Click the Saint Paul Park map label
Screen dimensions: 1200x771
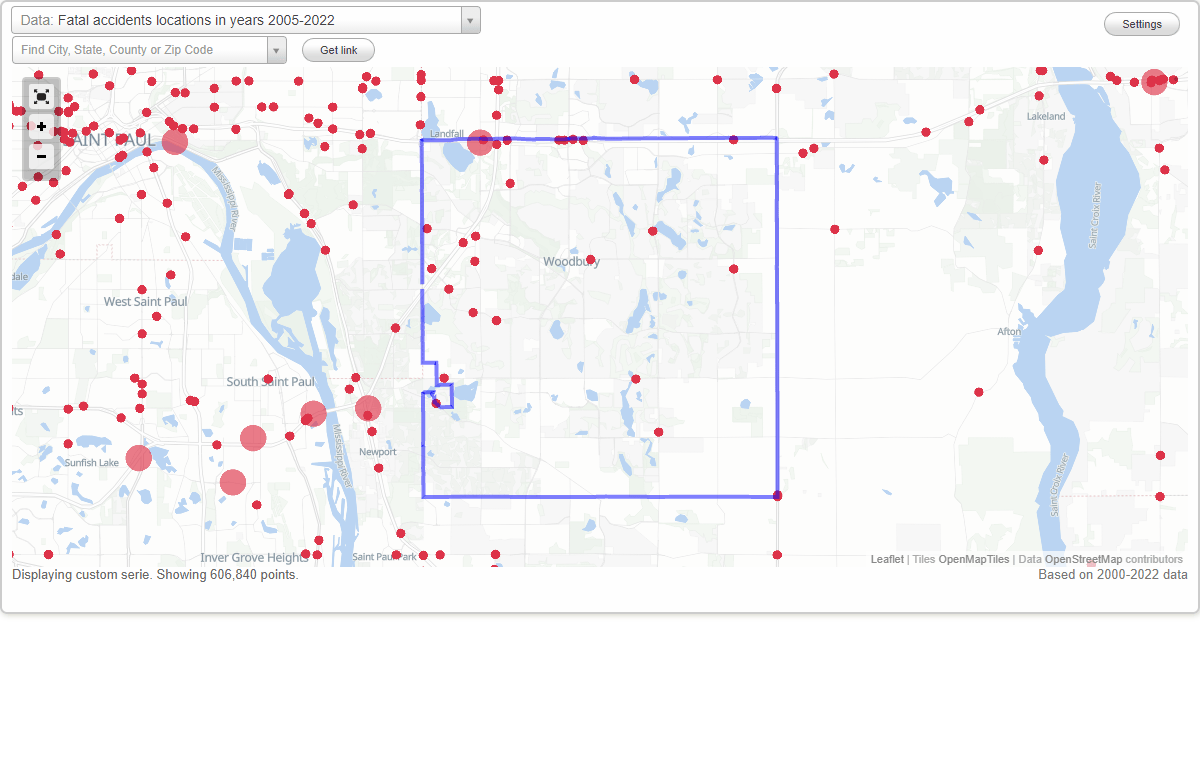384,557
